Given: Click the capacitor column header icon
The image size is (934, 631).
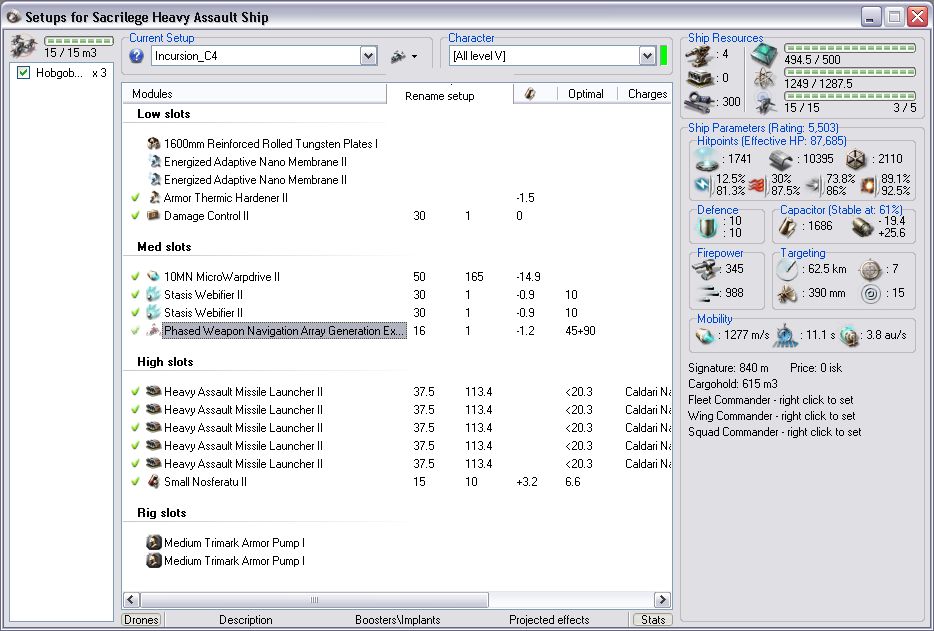Looking at the screenshot, I should pyautogui.click(x=530, y=94).
